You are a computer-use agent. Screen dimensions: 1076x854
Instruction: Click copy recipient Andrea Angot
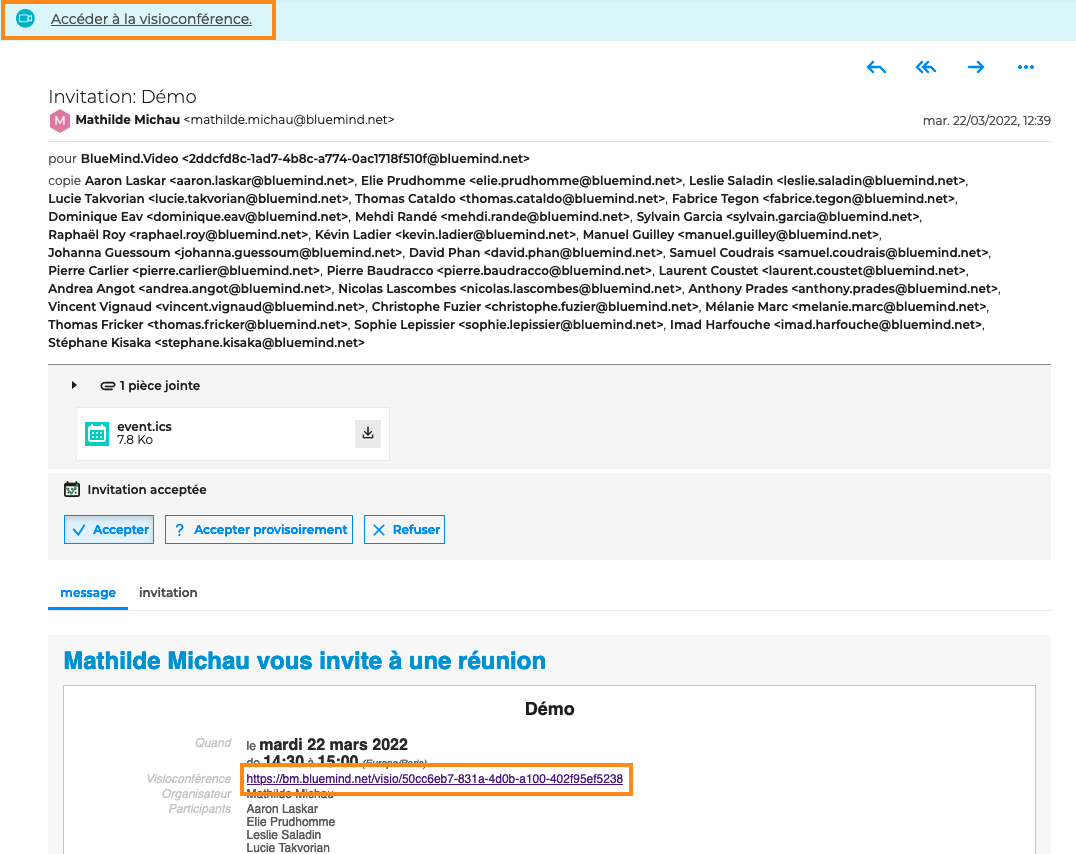pos(190,288)
